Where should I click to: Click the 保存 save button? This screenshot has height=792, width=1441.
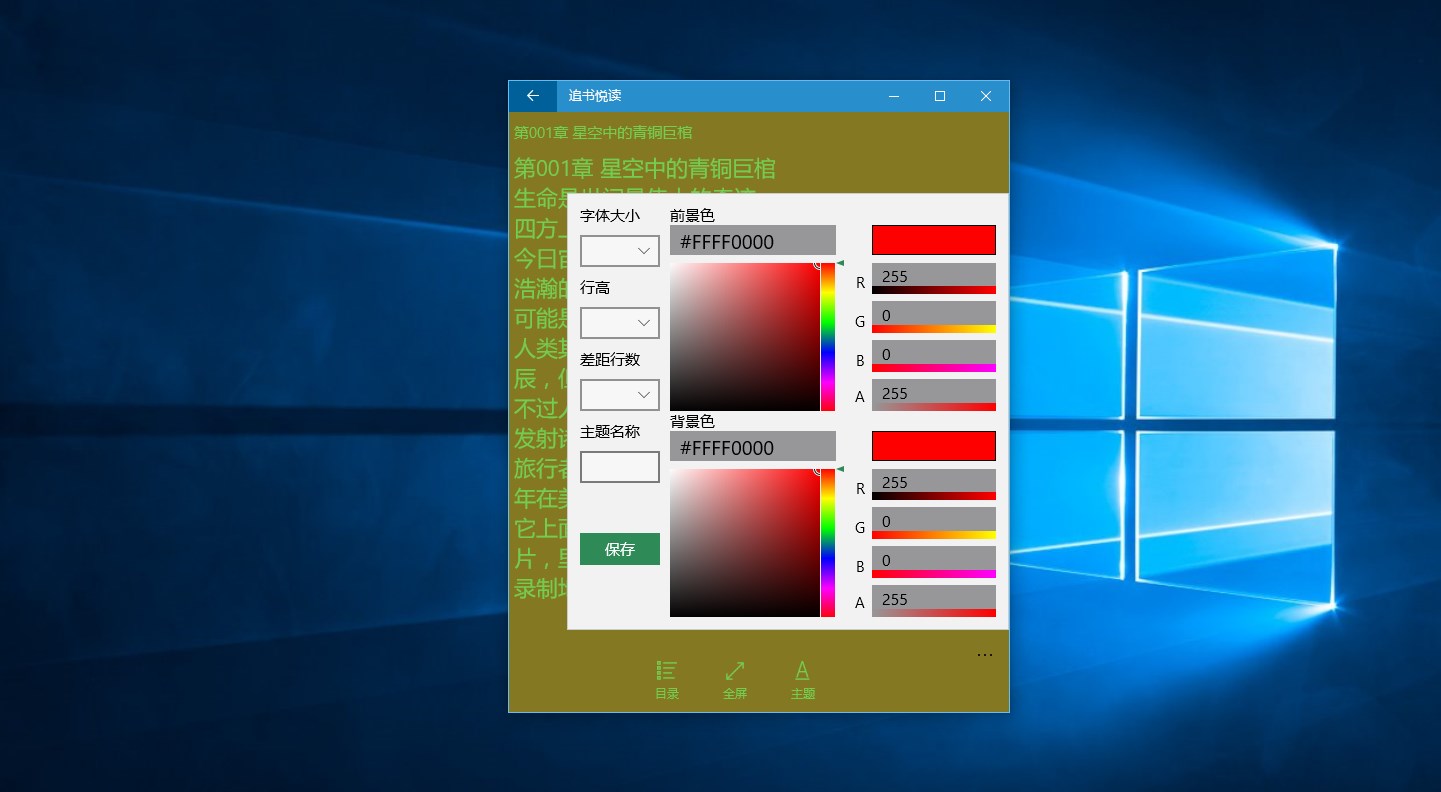619,548
